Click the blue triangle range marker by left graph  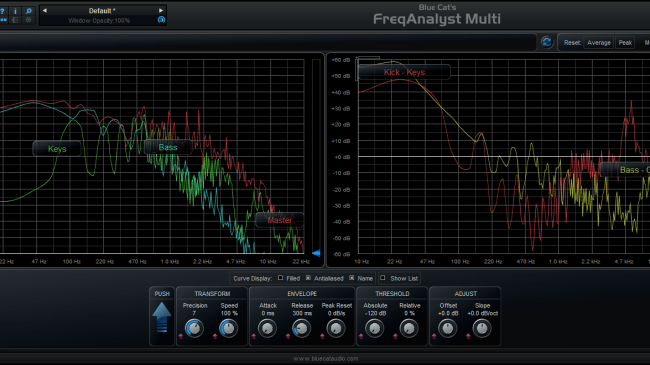[x=316, y=253]
